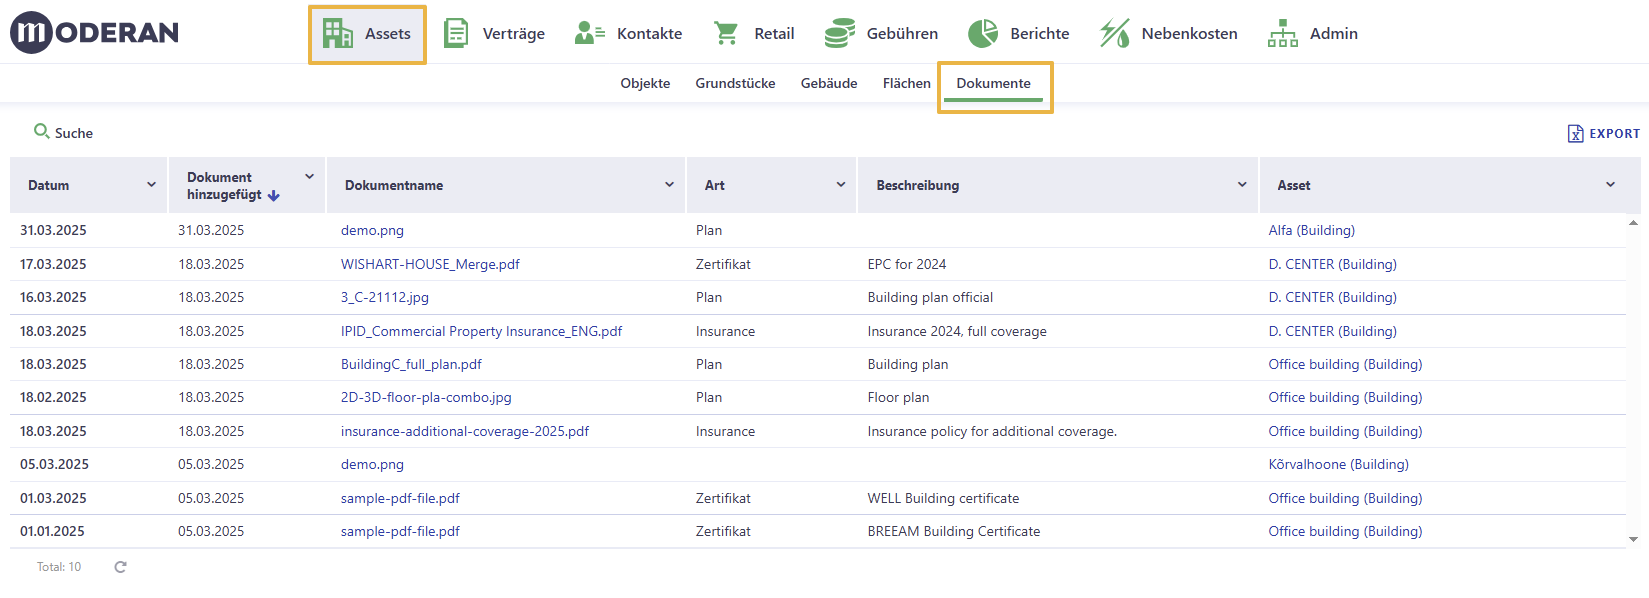Switch to the Flächen tab
1649x598 pixels.
[907, 83]
